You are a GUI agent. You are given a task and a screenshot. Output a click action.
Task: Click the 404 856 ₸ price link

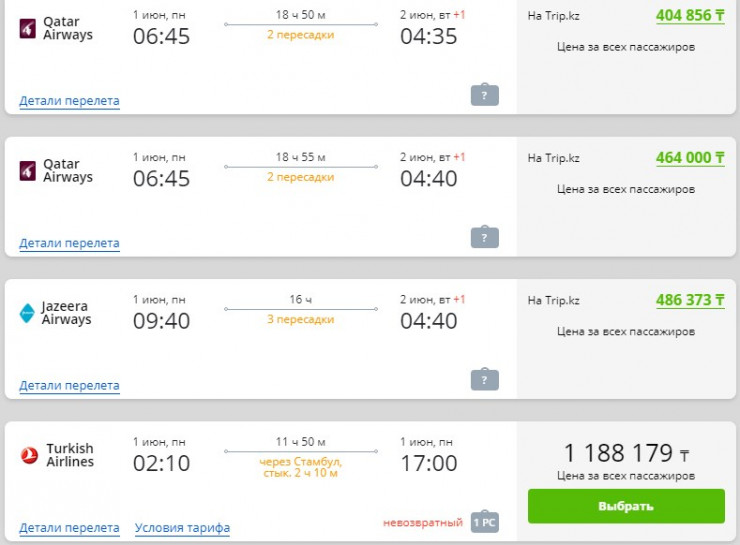click(x=690, y=15)
